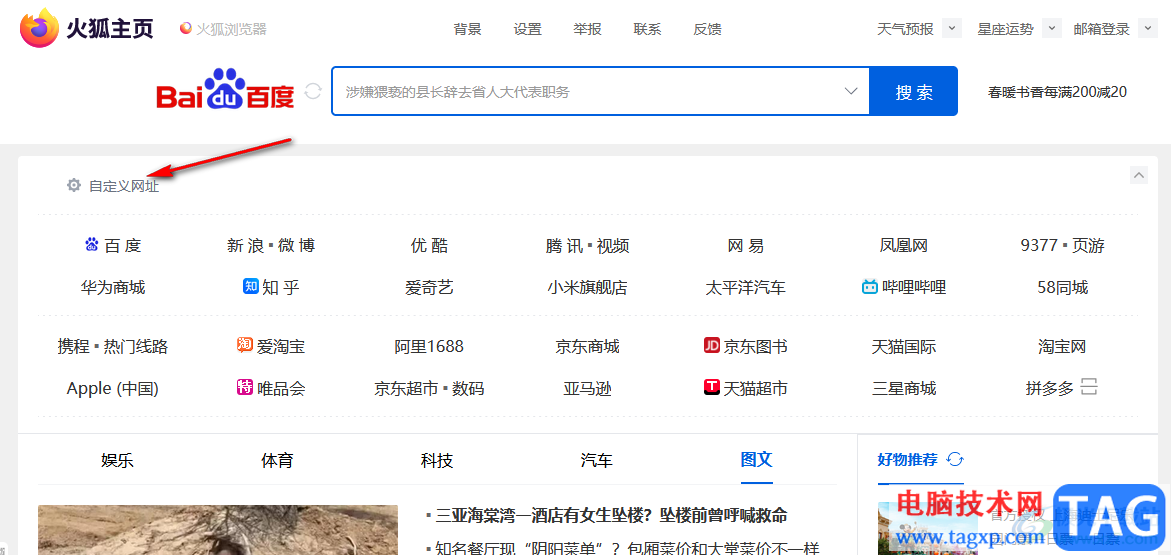Open the 太平洋汽车 link
Viewport: 1171px width, 555px height.
tap(745, 287)
